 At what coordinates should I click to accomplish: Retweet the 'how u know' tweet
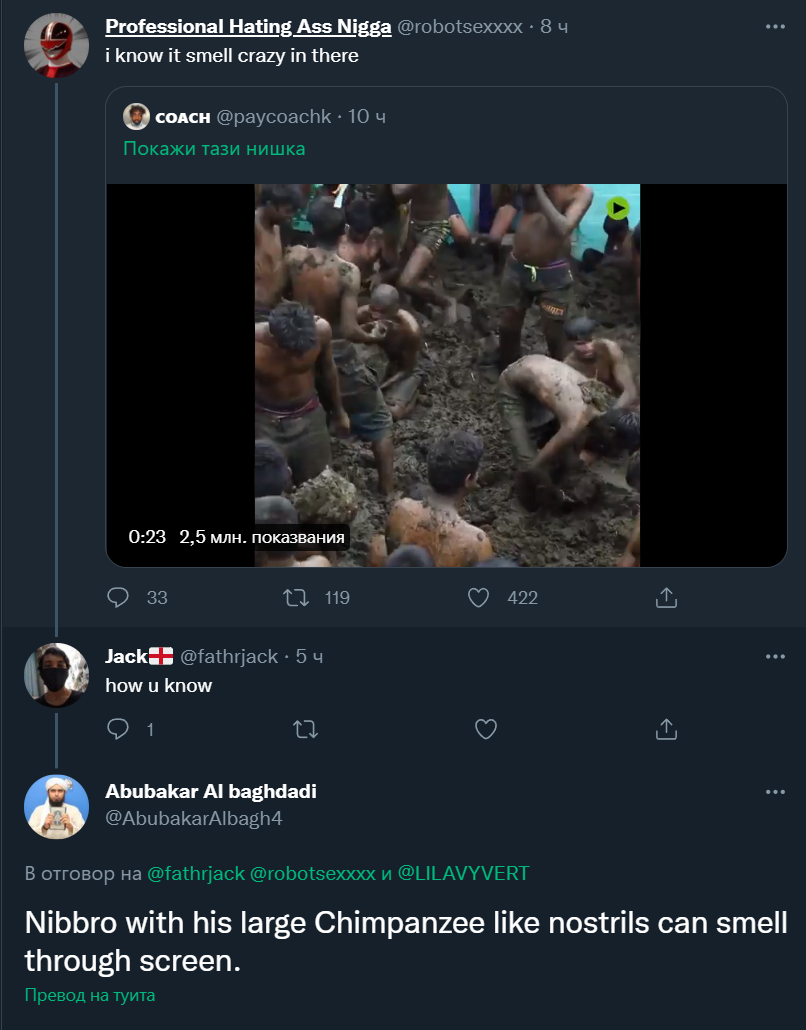305,729
